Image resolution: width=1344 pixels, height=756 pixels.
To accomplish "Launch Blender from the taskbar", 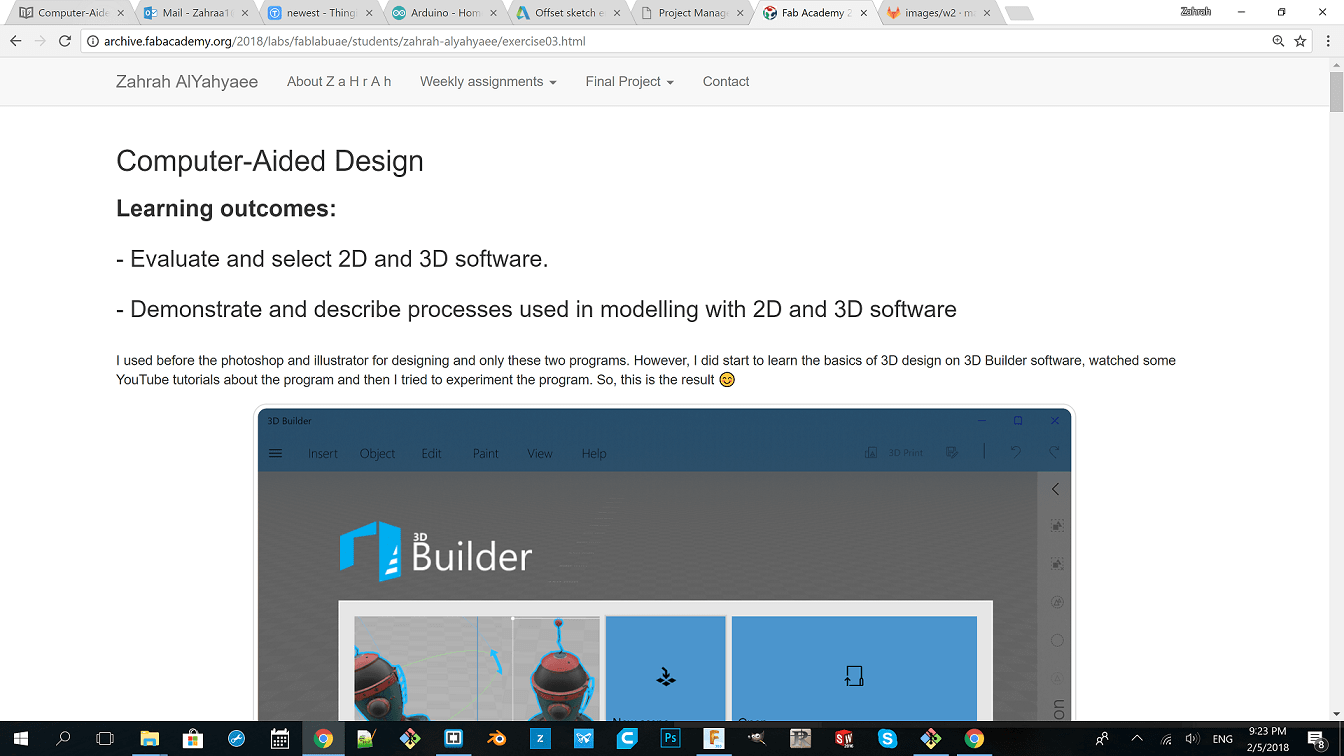I will pos(496,739).
